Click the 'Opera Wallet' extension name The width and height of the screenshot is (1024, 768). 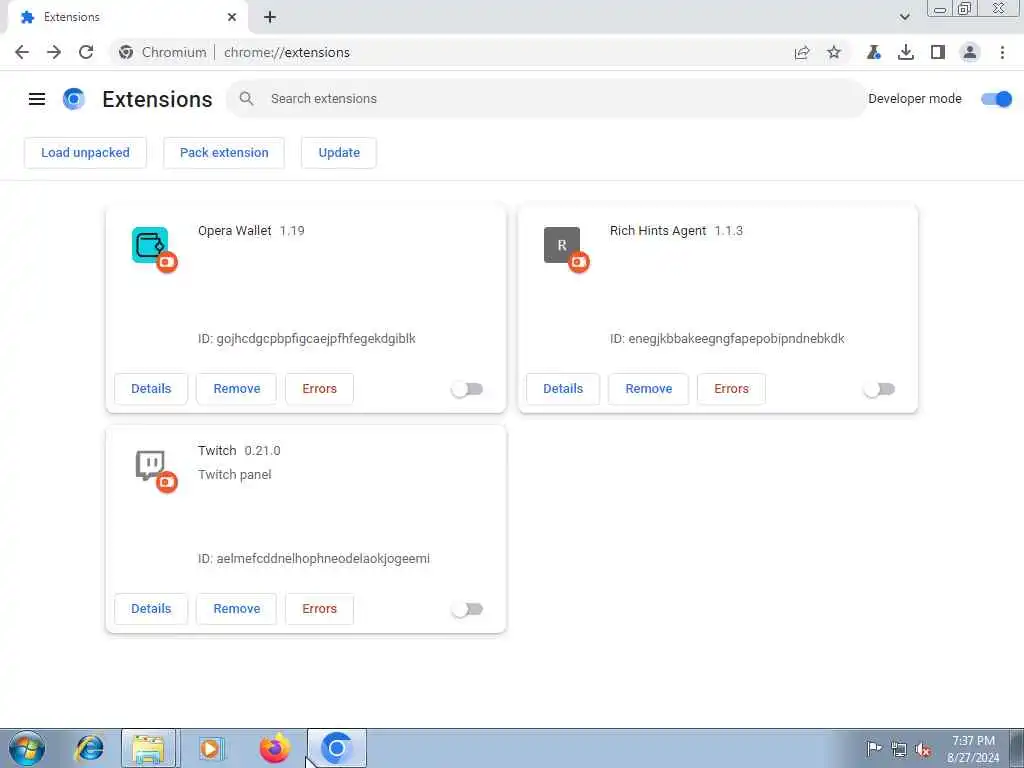(234, 231)
